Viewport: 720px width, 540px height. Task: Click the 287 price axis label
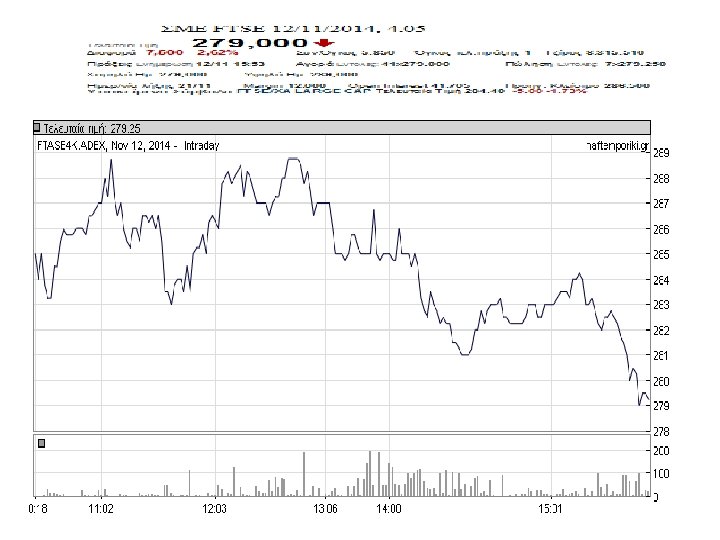(661, 203)
